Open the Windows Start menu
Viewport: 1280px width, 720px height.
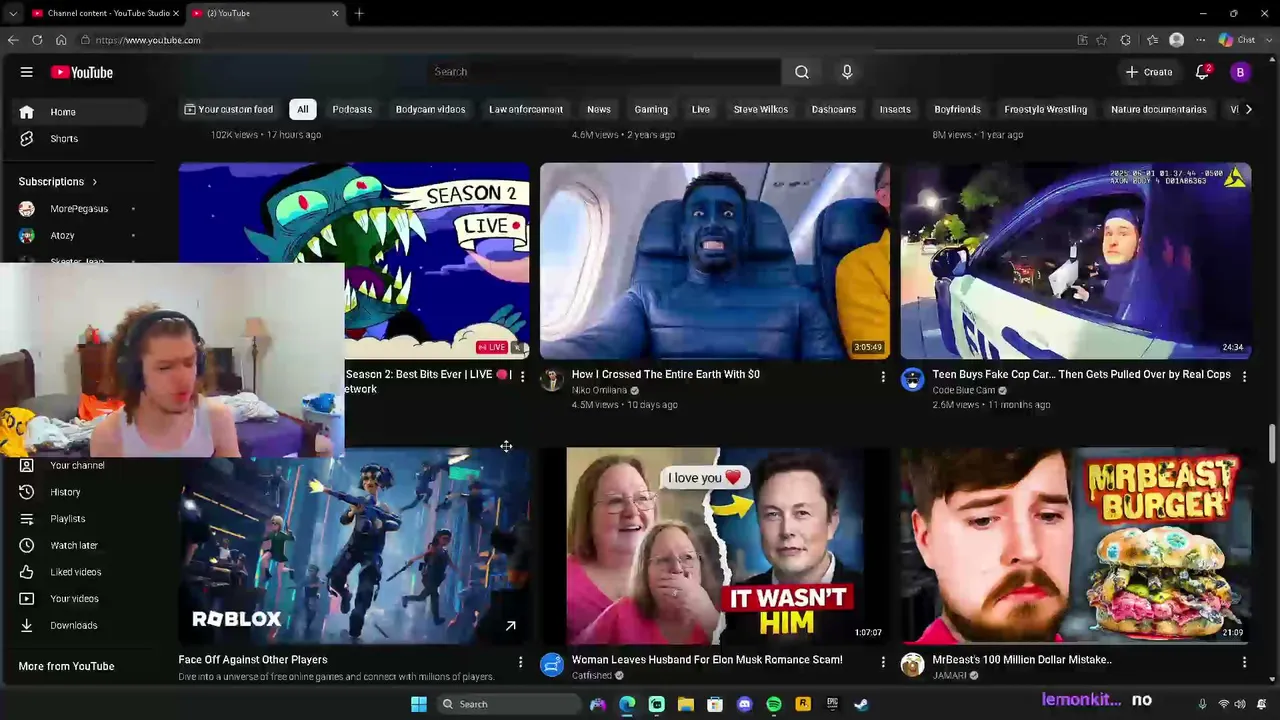[x=419, y=704]
